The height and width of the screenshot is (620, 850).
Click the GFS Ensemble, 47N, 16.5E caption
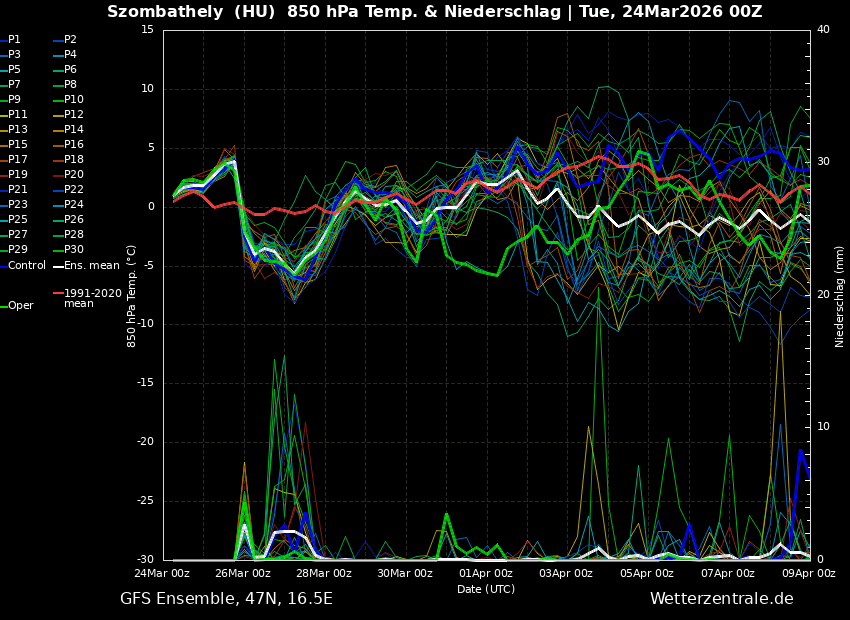click(226, 599)
